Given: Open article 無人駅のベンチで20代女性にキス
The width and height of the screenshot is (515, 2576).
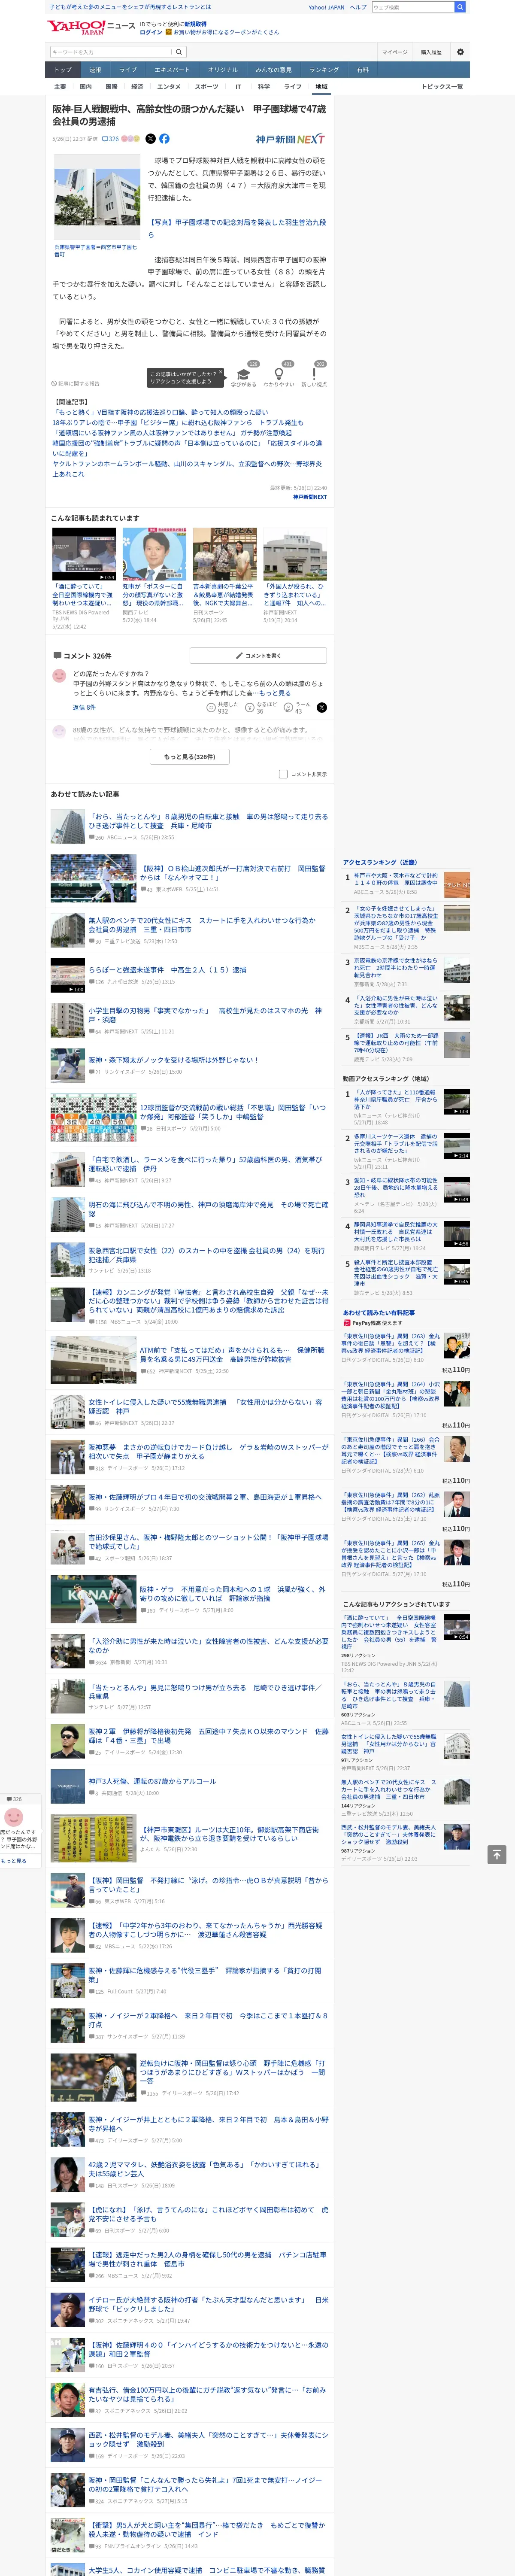Looking at the screenshot, I should click(x=202, y=925).
